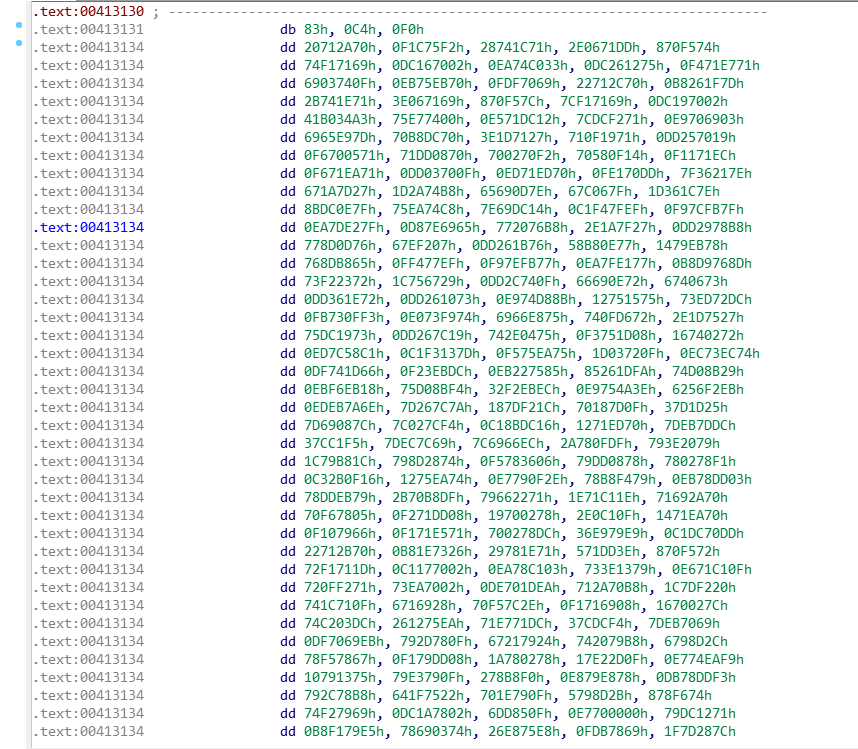This screenshot has height=749, width=858.
Task: Select dword value 870F574h
Action: click(688, 48)
